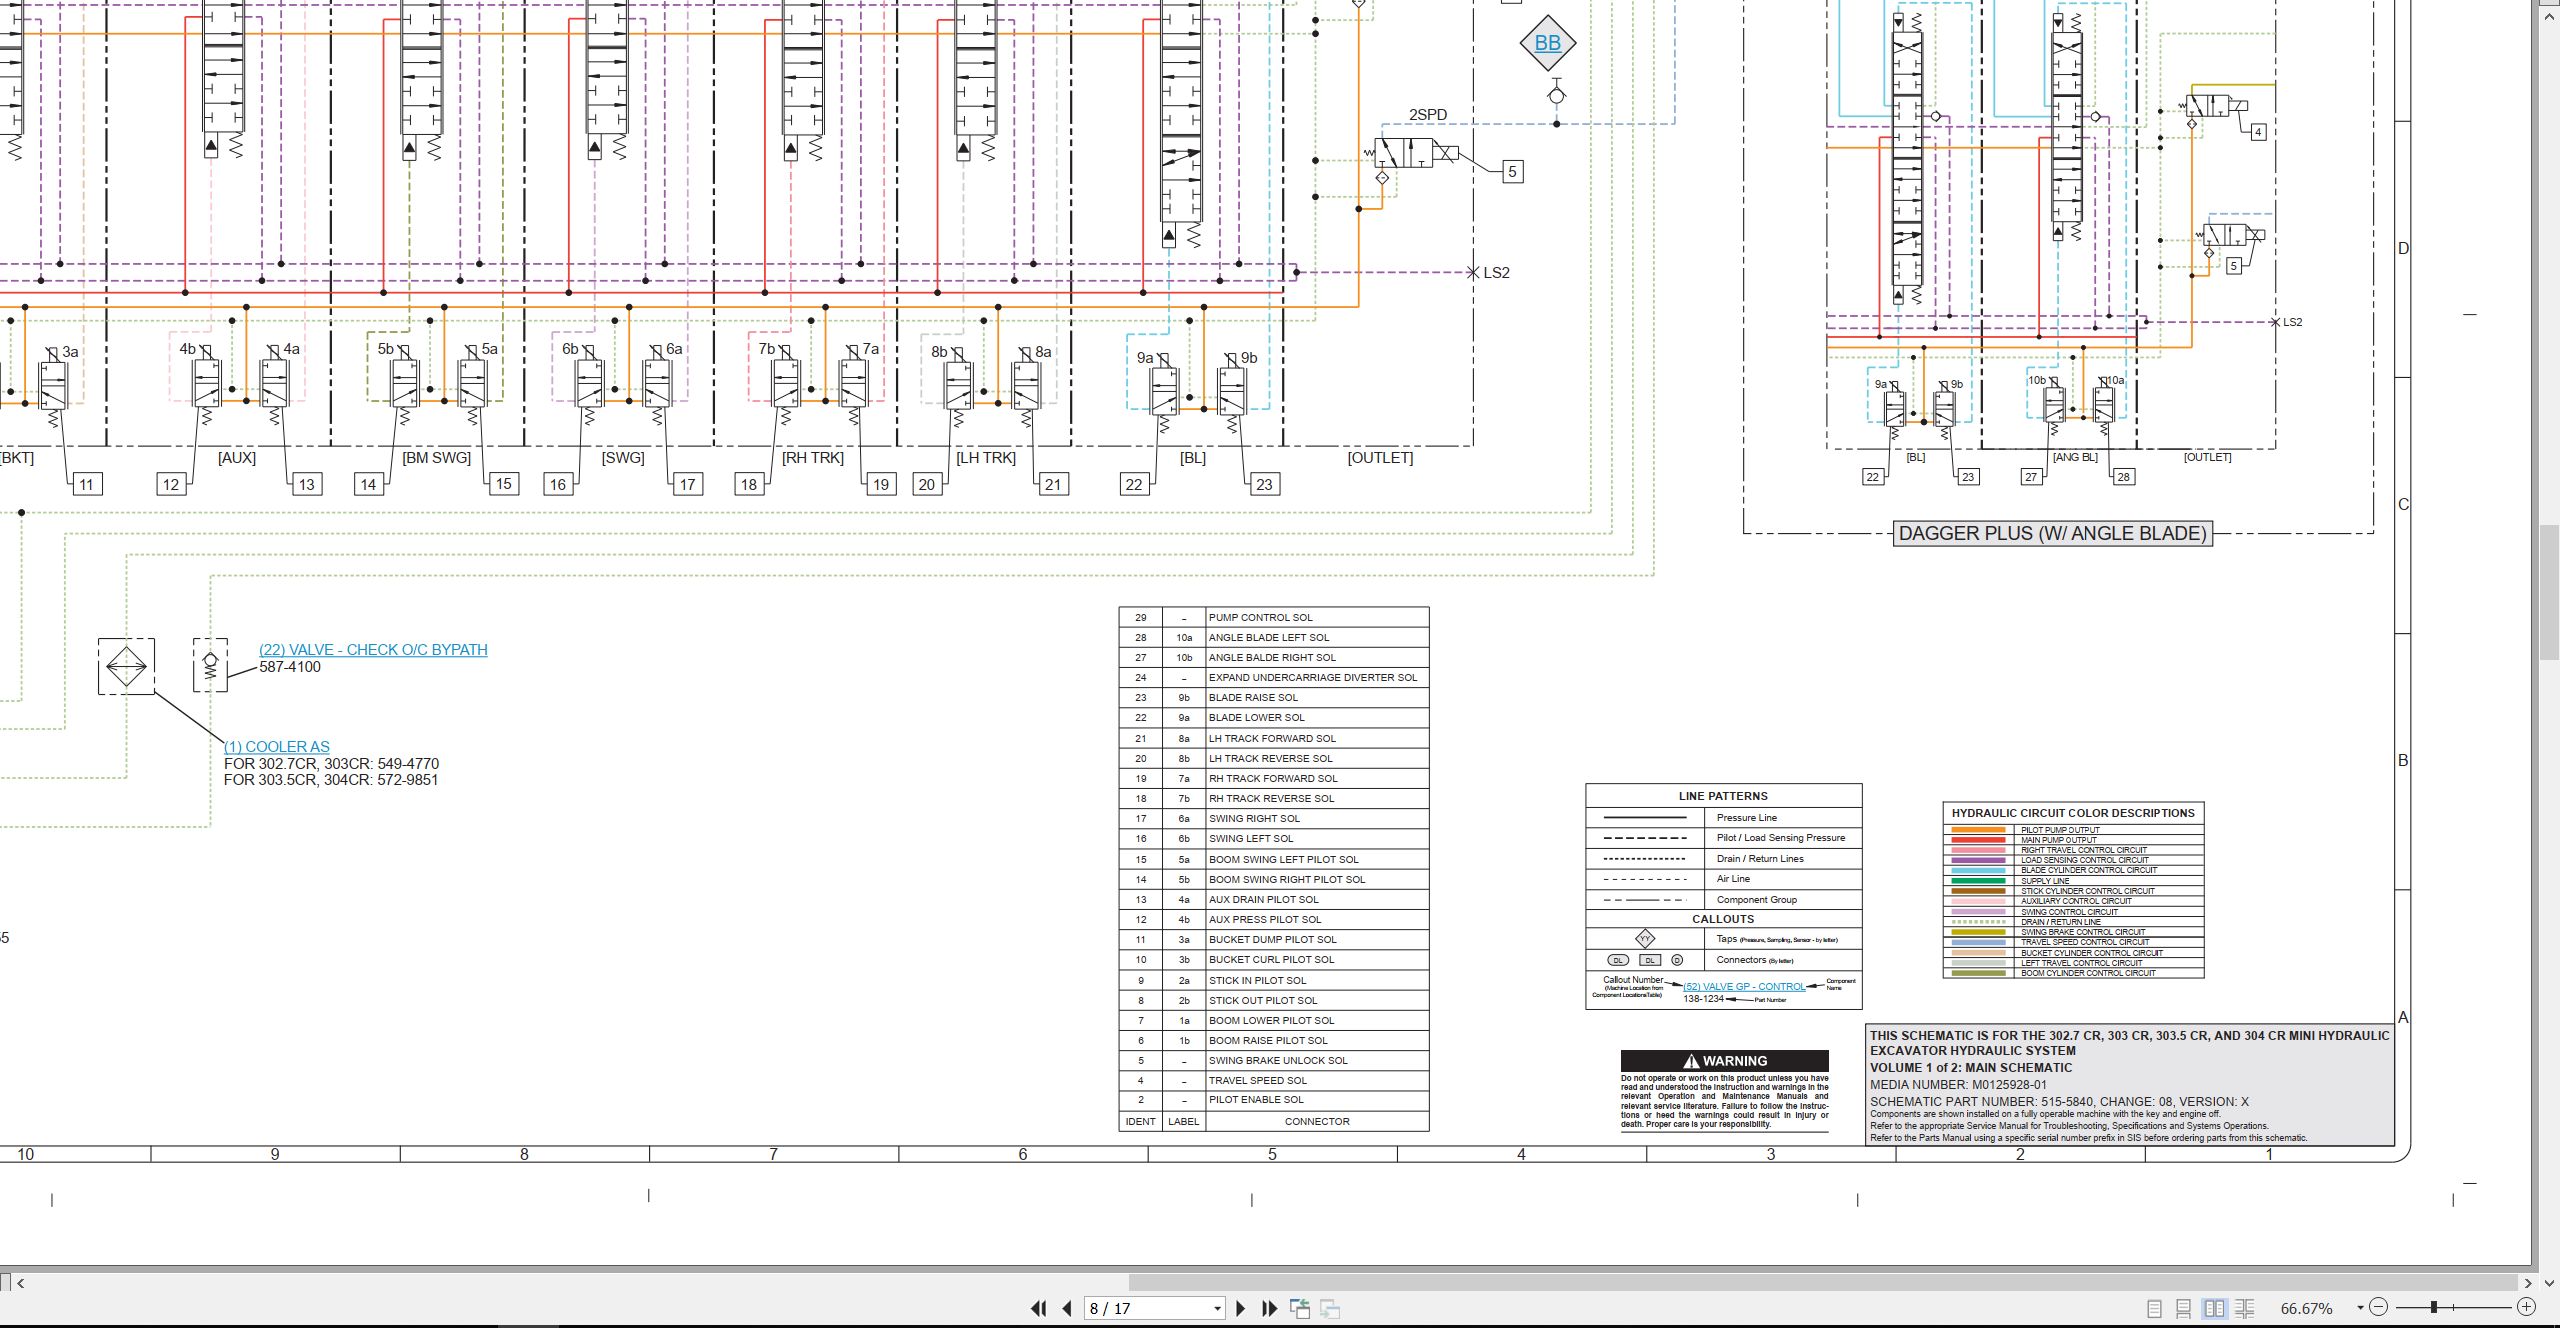2560x1328 pixels.
Task: Click the PUMP CONTROL SOL table row
Action: coord(1273,617)
